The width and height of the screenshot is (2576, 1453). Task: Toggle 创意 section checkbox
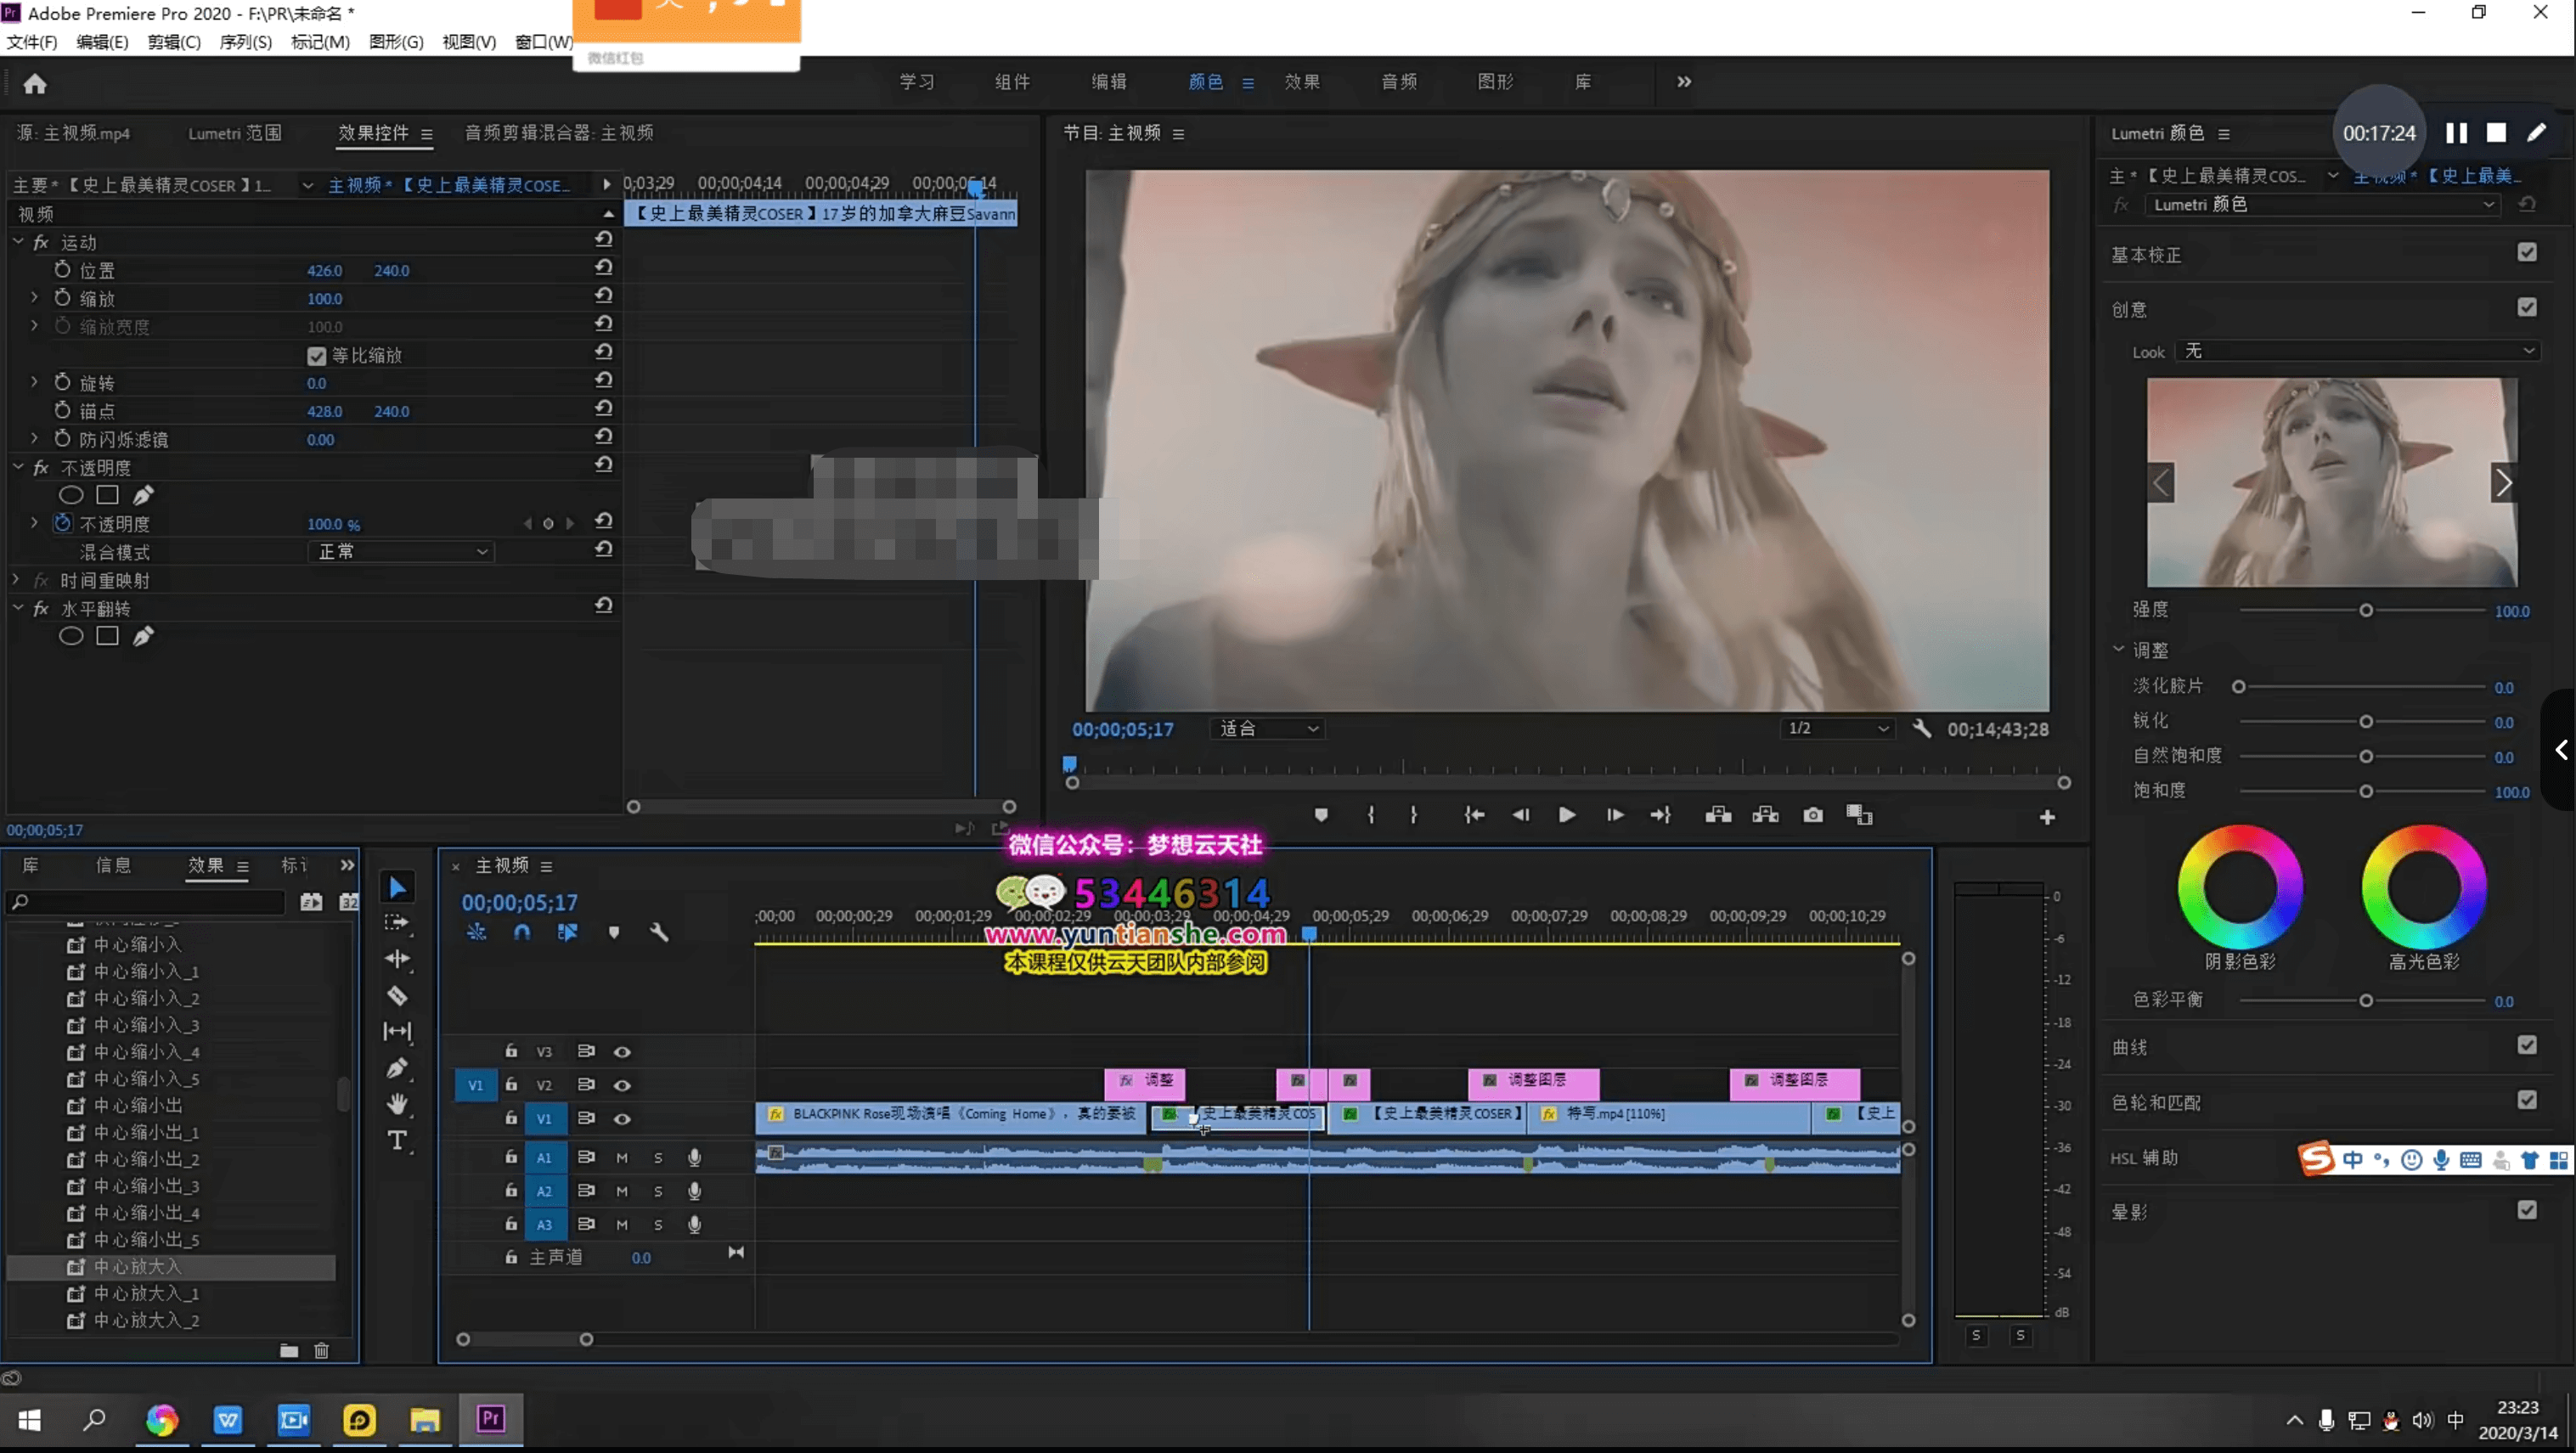[x=2527, y=307]
